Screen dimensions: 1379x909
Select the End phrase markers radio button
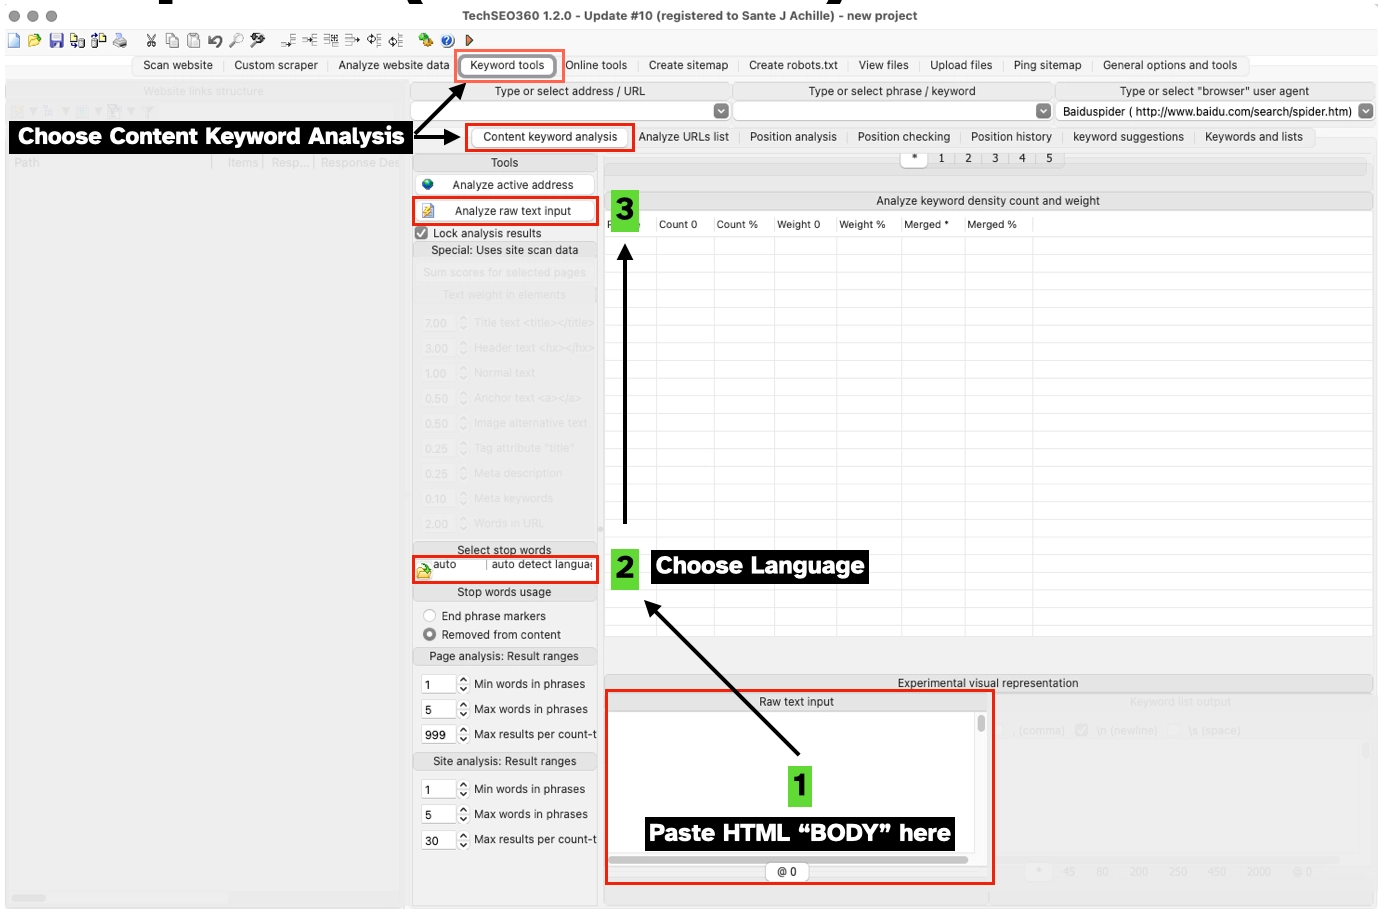(430, 616)
